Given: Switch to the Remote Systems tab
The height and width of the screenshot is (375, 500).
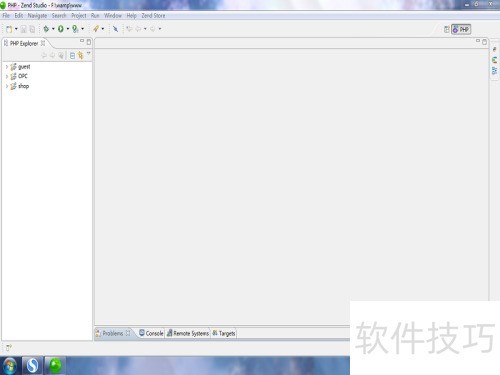Looking at the screenshot, I should pos(188,333).
